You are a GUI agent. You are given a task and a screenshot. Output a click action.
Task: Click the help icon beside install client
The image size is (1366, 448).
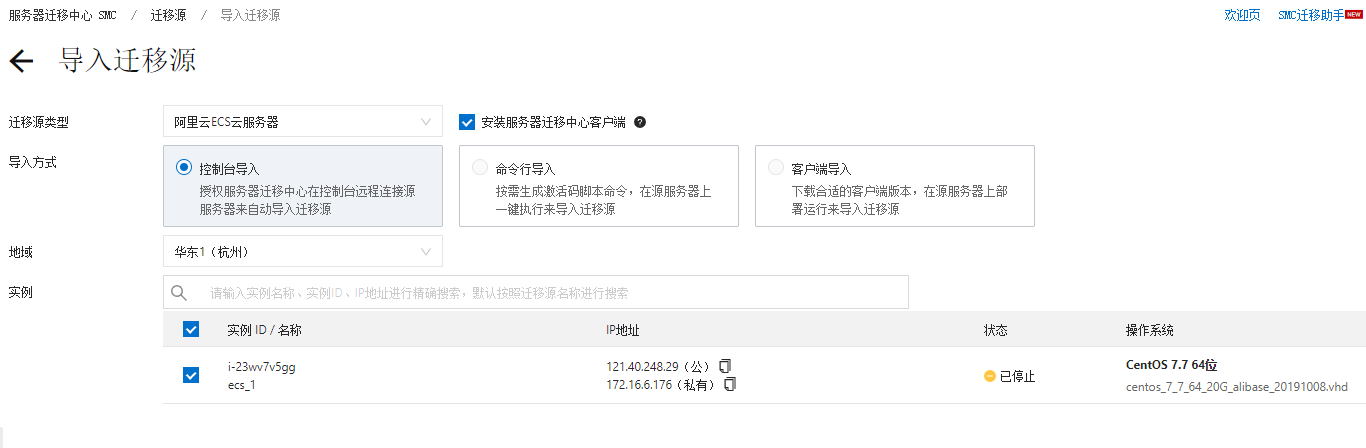coord(640,122)
